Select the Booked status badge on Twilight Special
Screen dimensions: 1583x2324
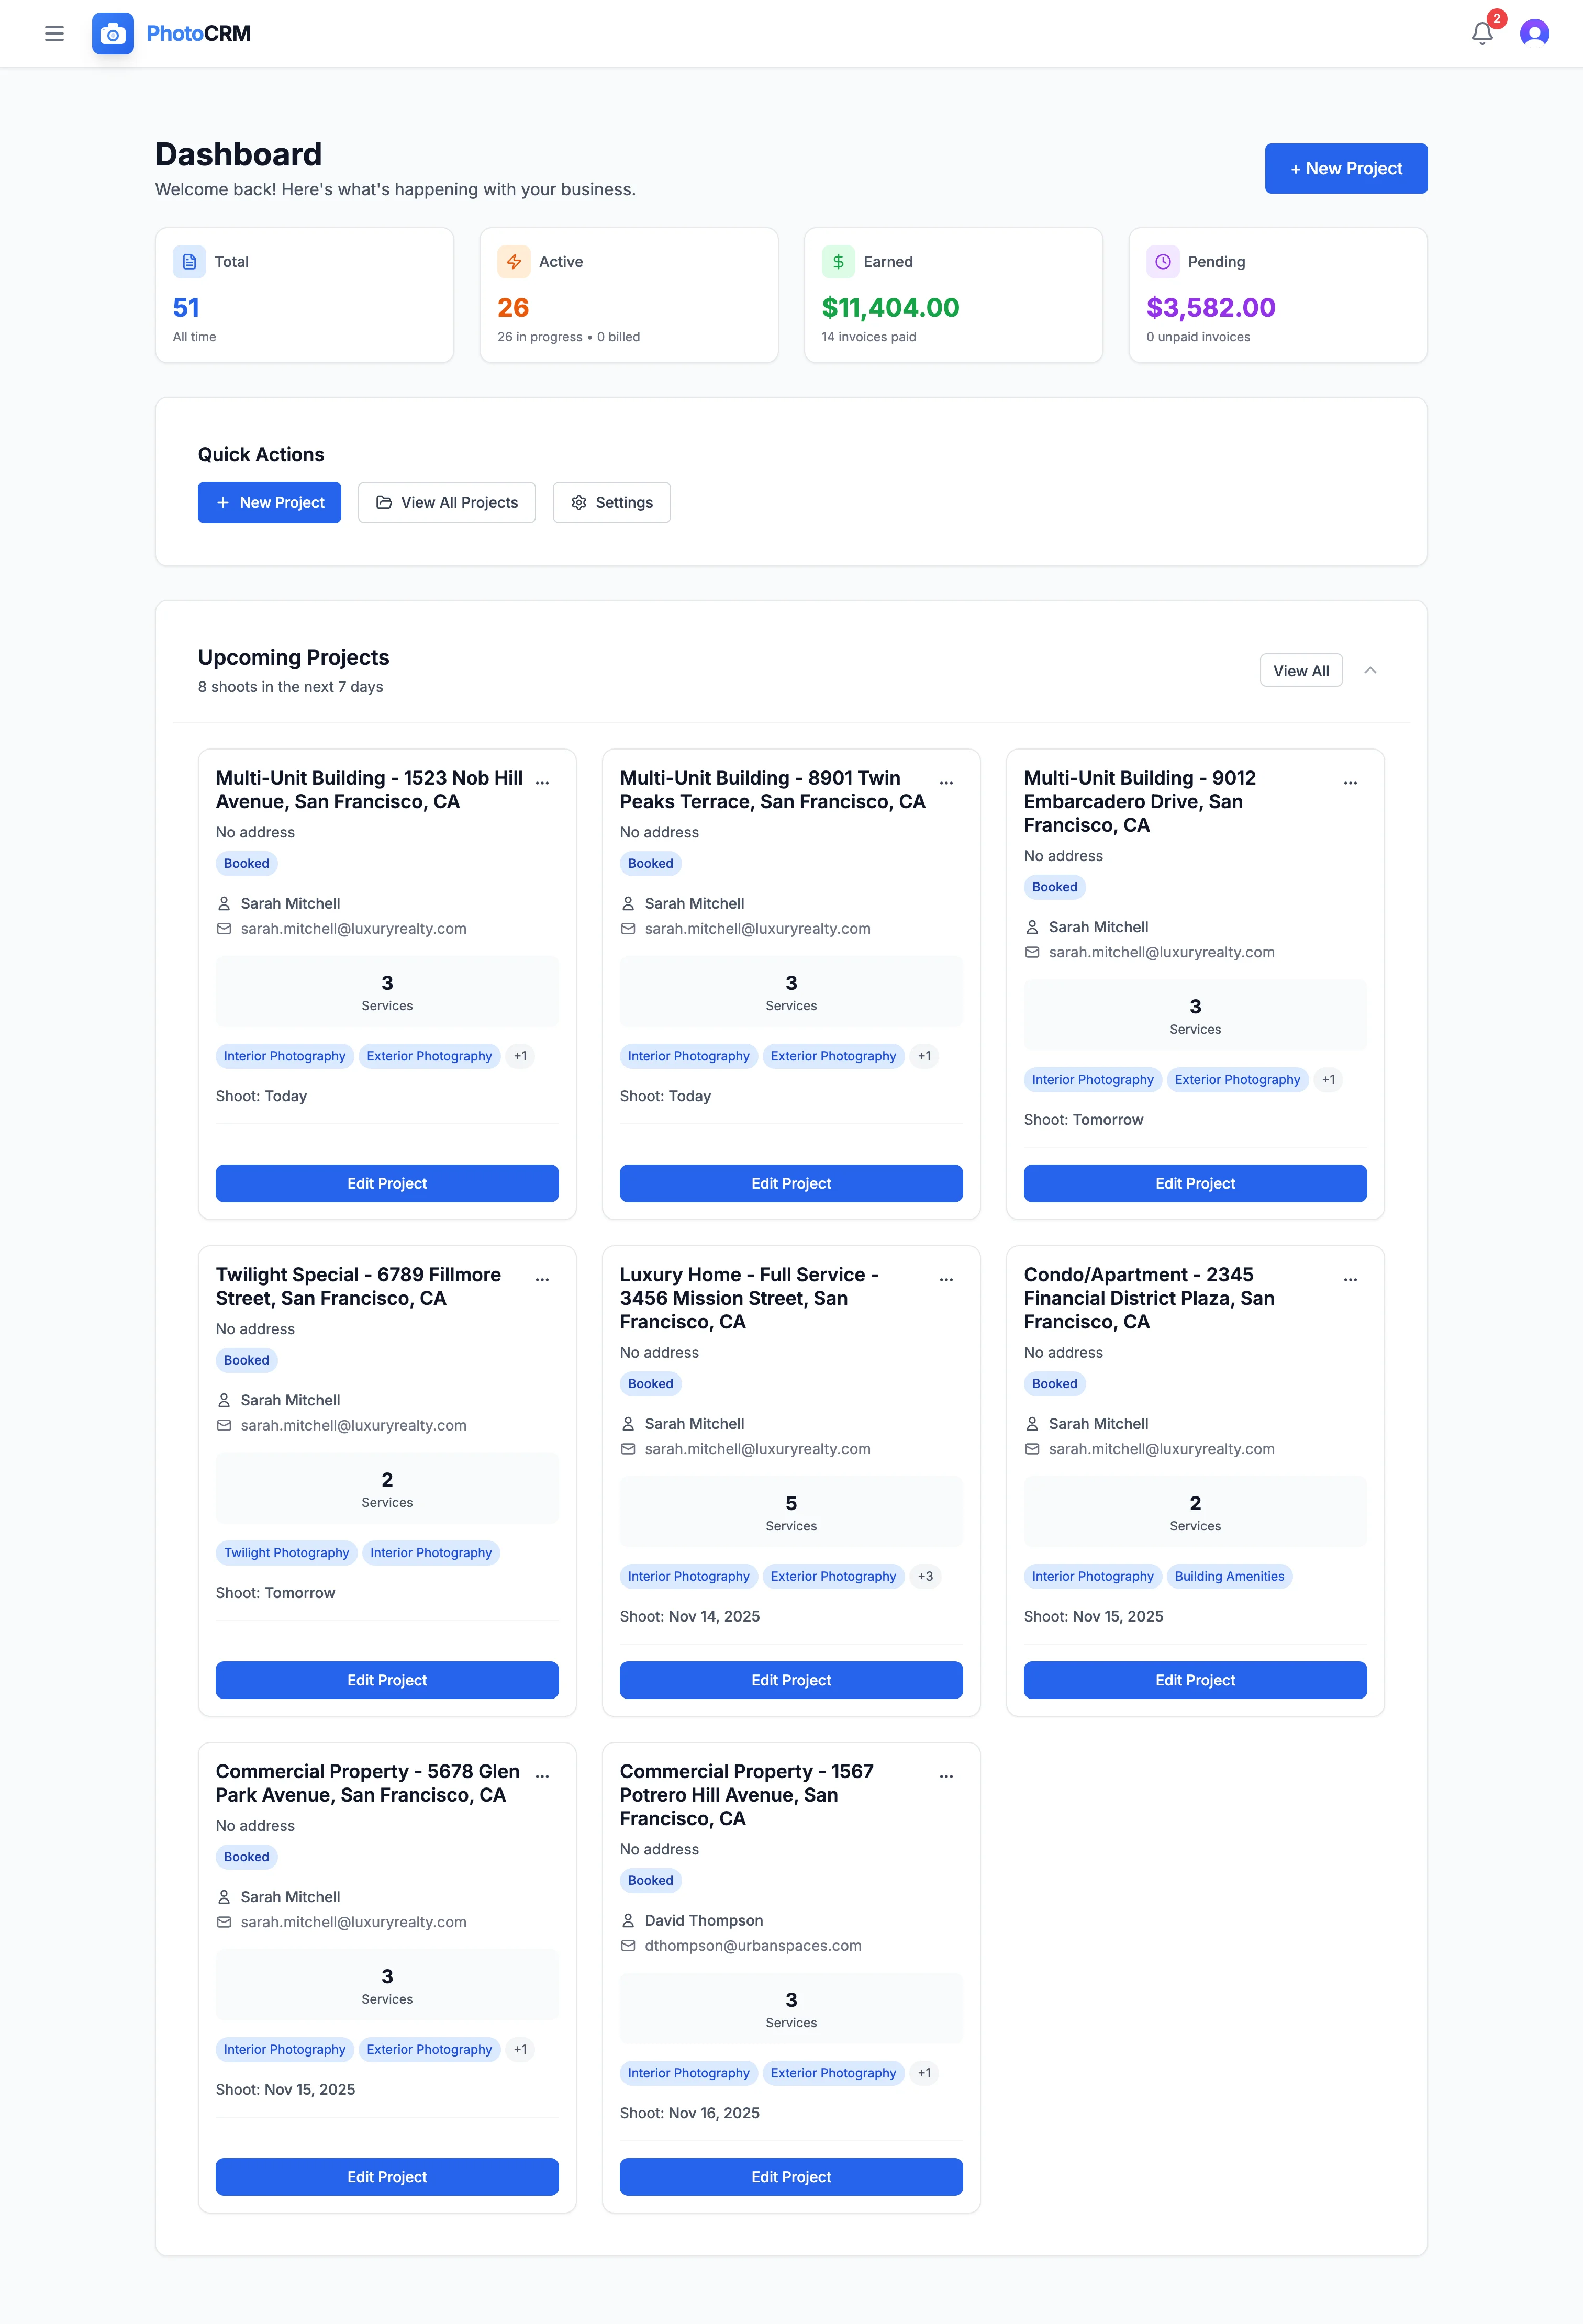coord(246,1360)
